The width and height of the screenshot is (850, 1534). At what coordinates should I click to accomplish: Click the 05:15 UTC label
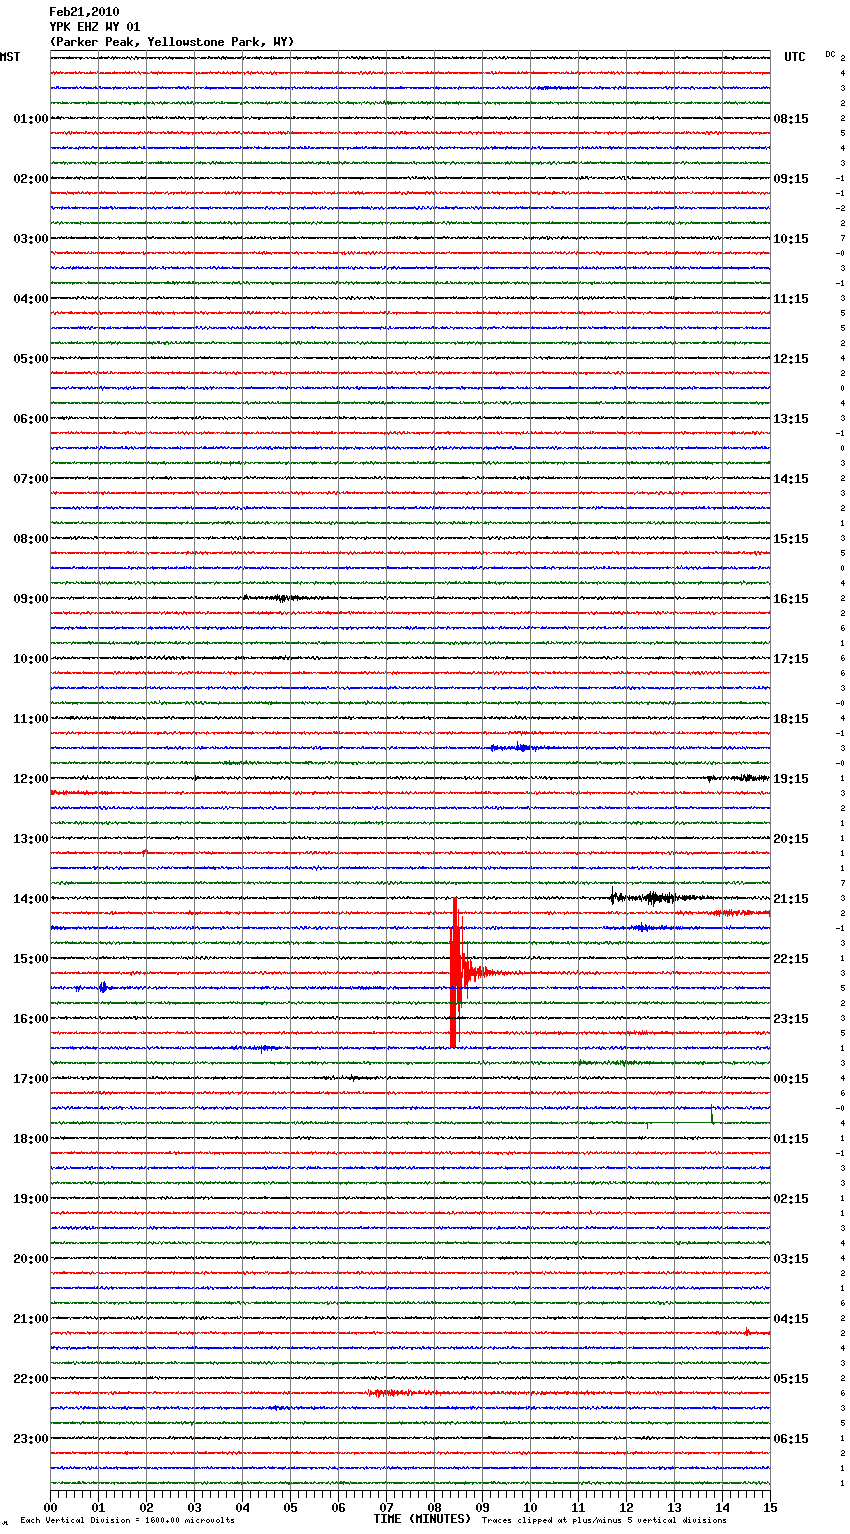tap(791, 1379)
